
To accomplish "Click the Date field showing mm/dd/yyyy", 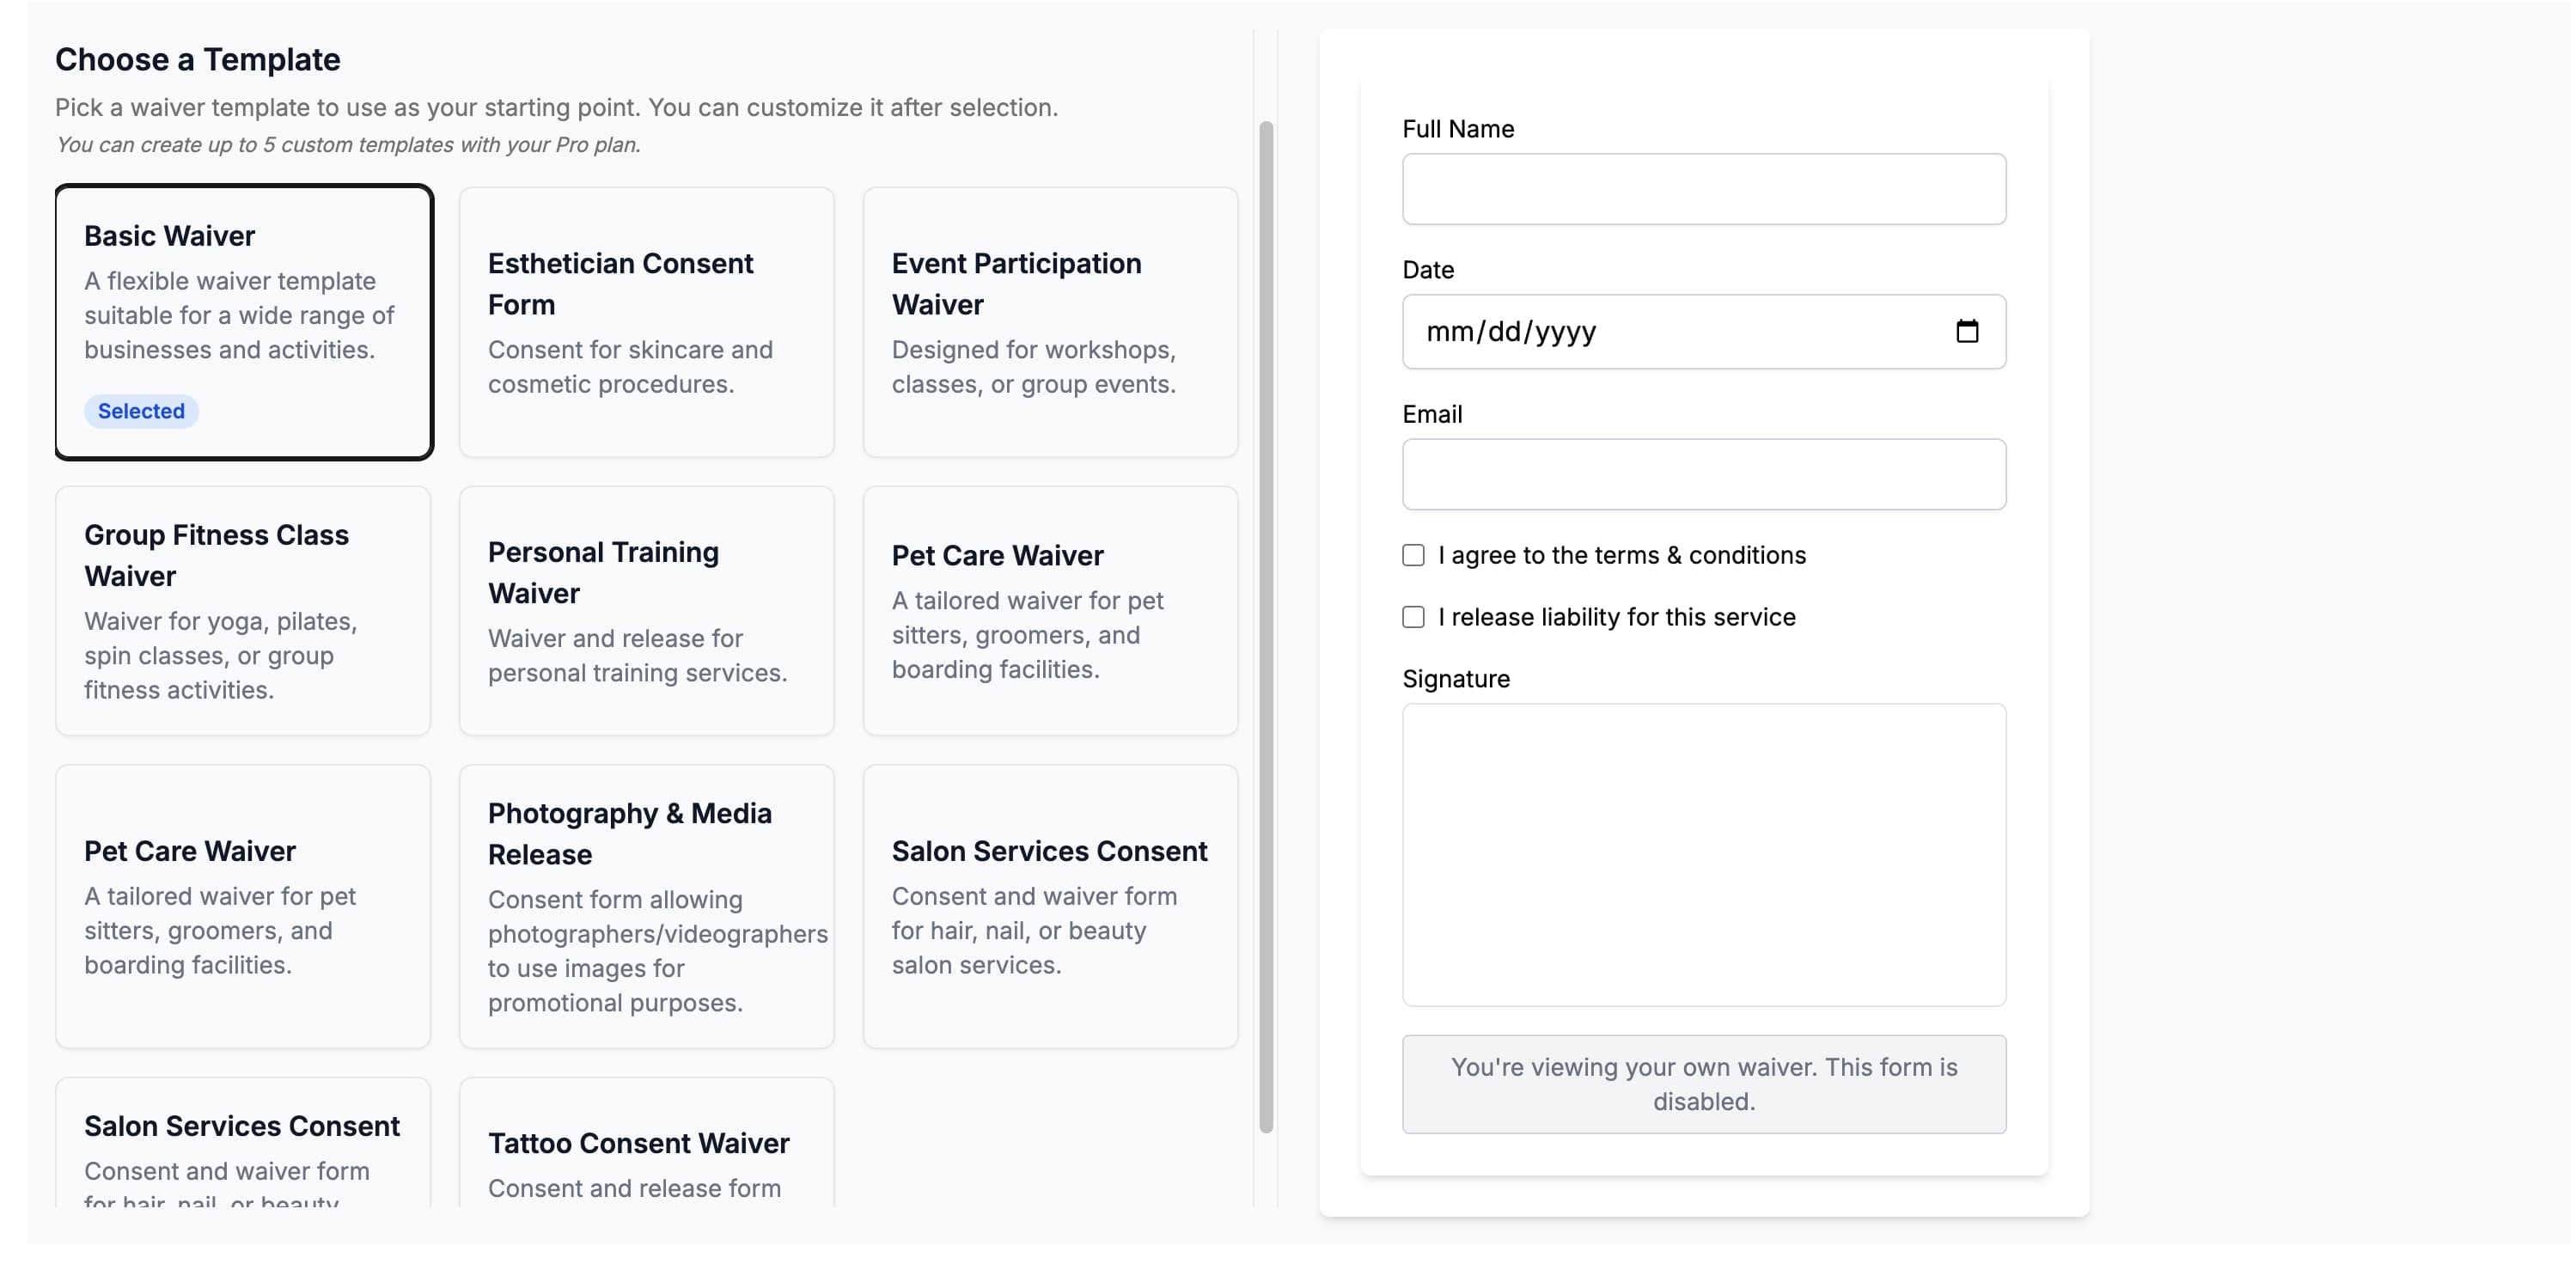I will (x=1660, y=331).
